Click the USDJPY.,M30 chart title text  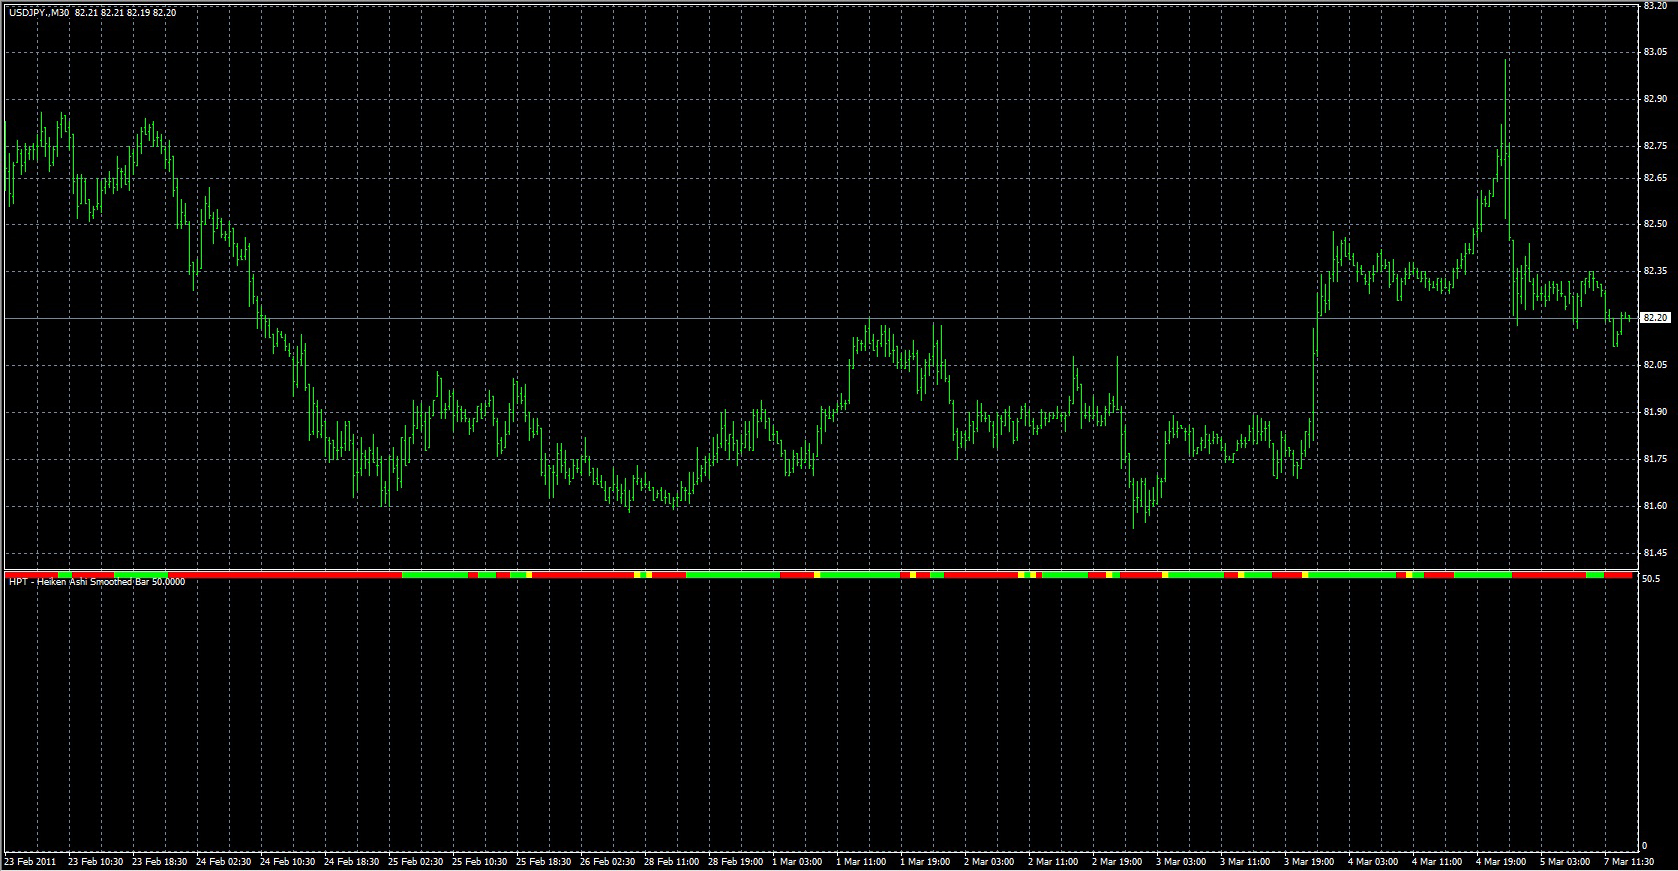[x=40, y=13]
